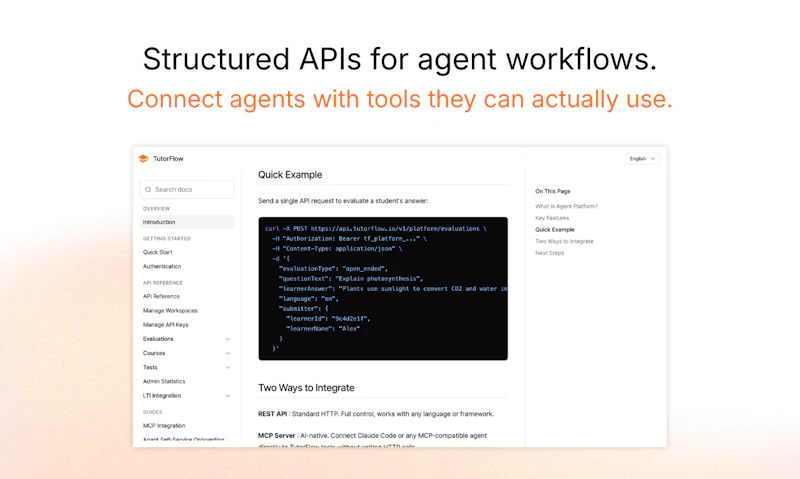Screen dimensions: 800x479
Task: Click the GETTING STARTED sidebar label
Action: tap(166, 239)
